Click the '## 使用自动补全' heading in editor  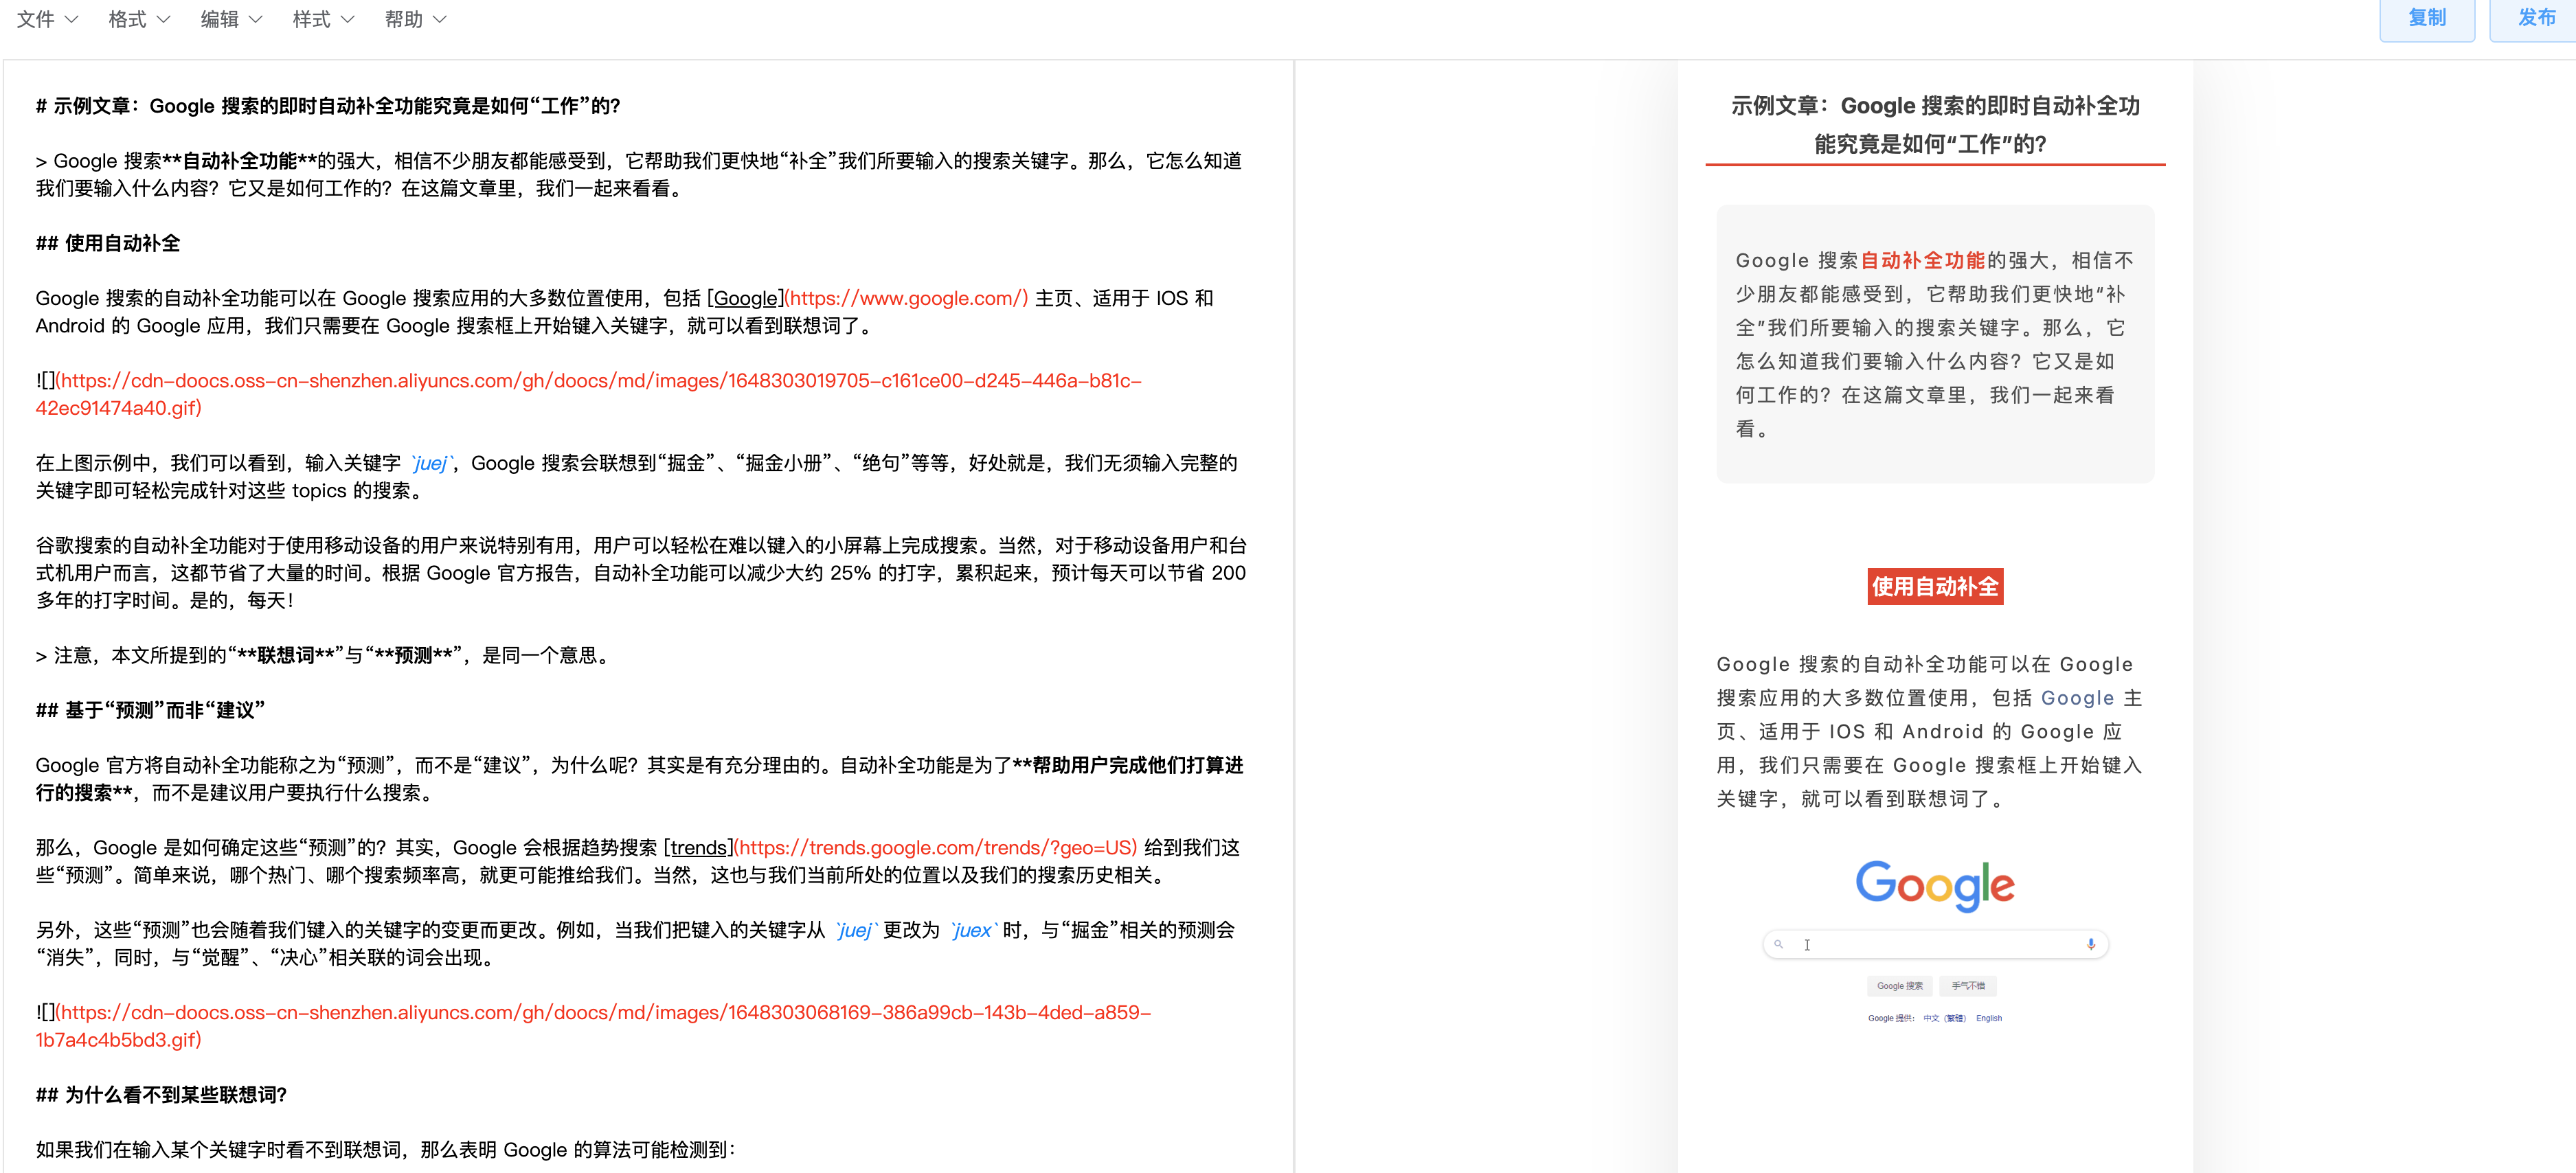pyautogui.click(x=108, y=243)
